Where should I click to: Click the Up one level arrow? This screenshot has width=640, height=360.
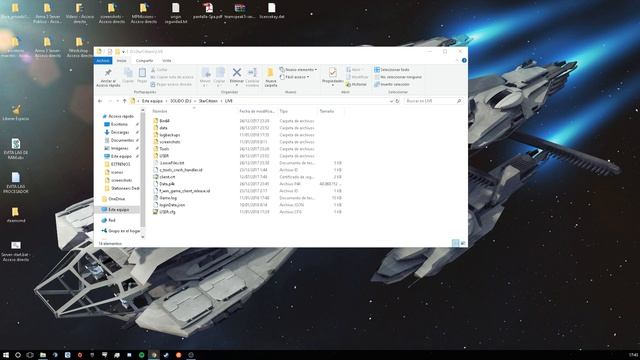click(124, 101)
